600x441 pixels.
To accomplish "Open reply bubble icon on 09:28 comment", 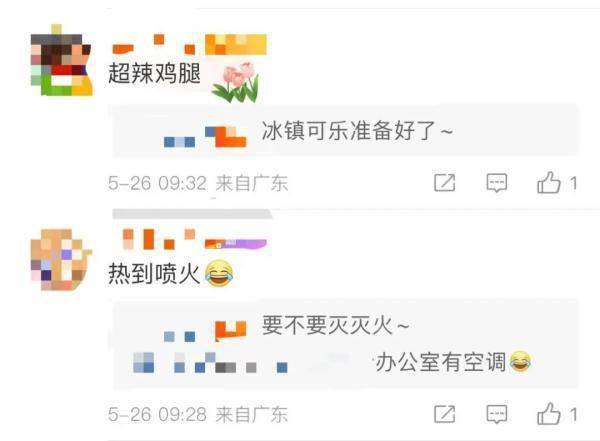I will tap(496, 414).
